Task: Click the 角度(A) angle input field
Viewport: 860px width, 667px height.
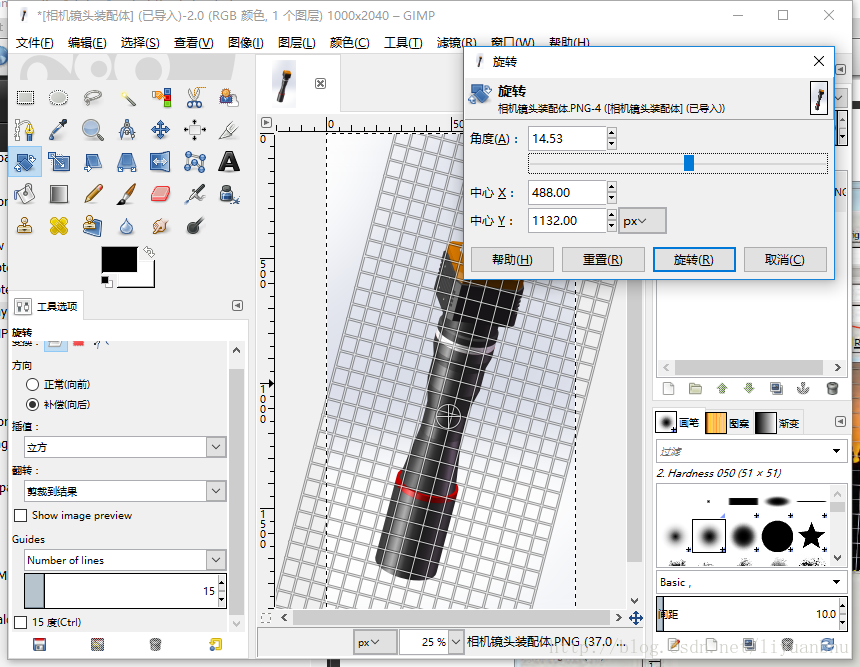Action: click(x=568, y=138)
